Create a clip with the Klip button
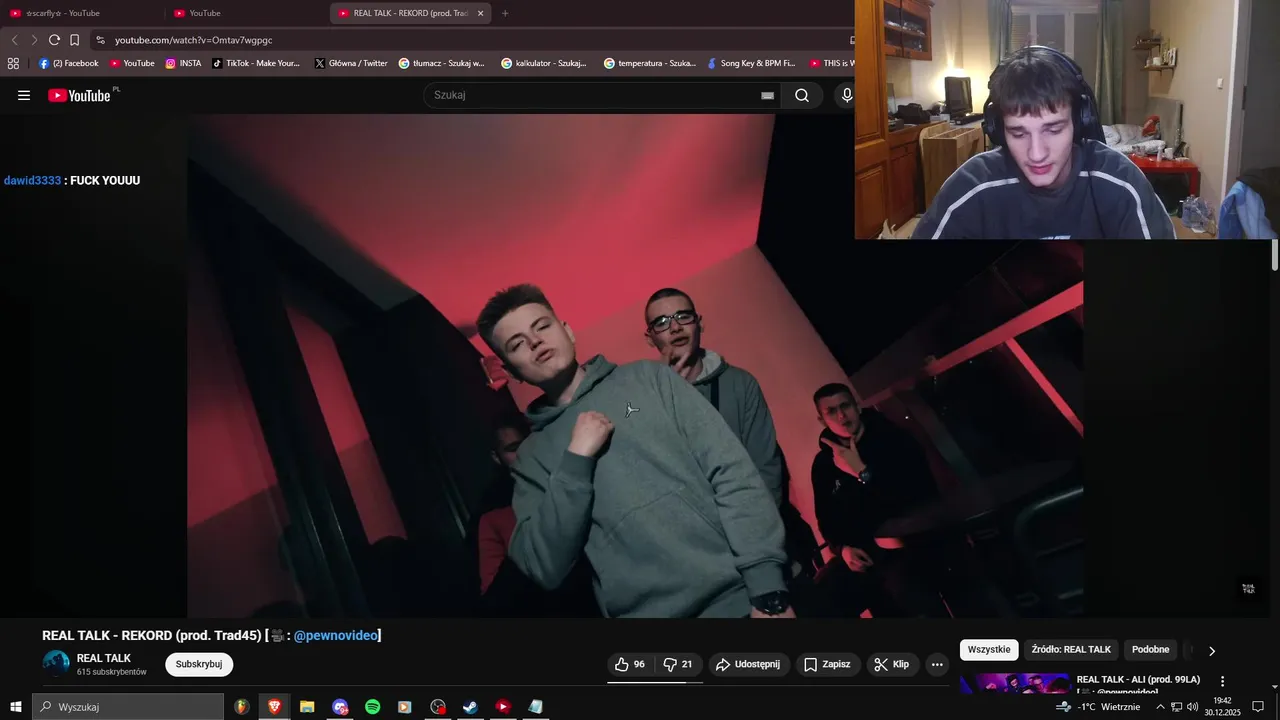The height and width of the screenshot is (720, 1280). coord(892,664)
